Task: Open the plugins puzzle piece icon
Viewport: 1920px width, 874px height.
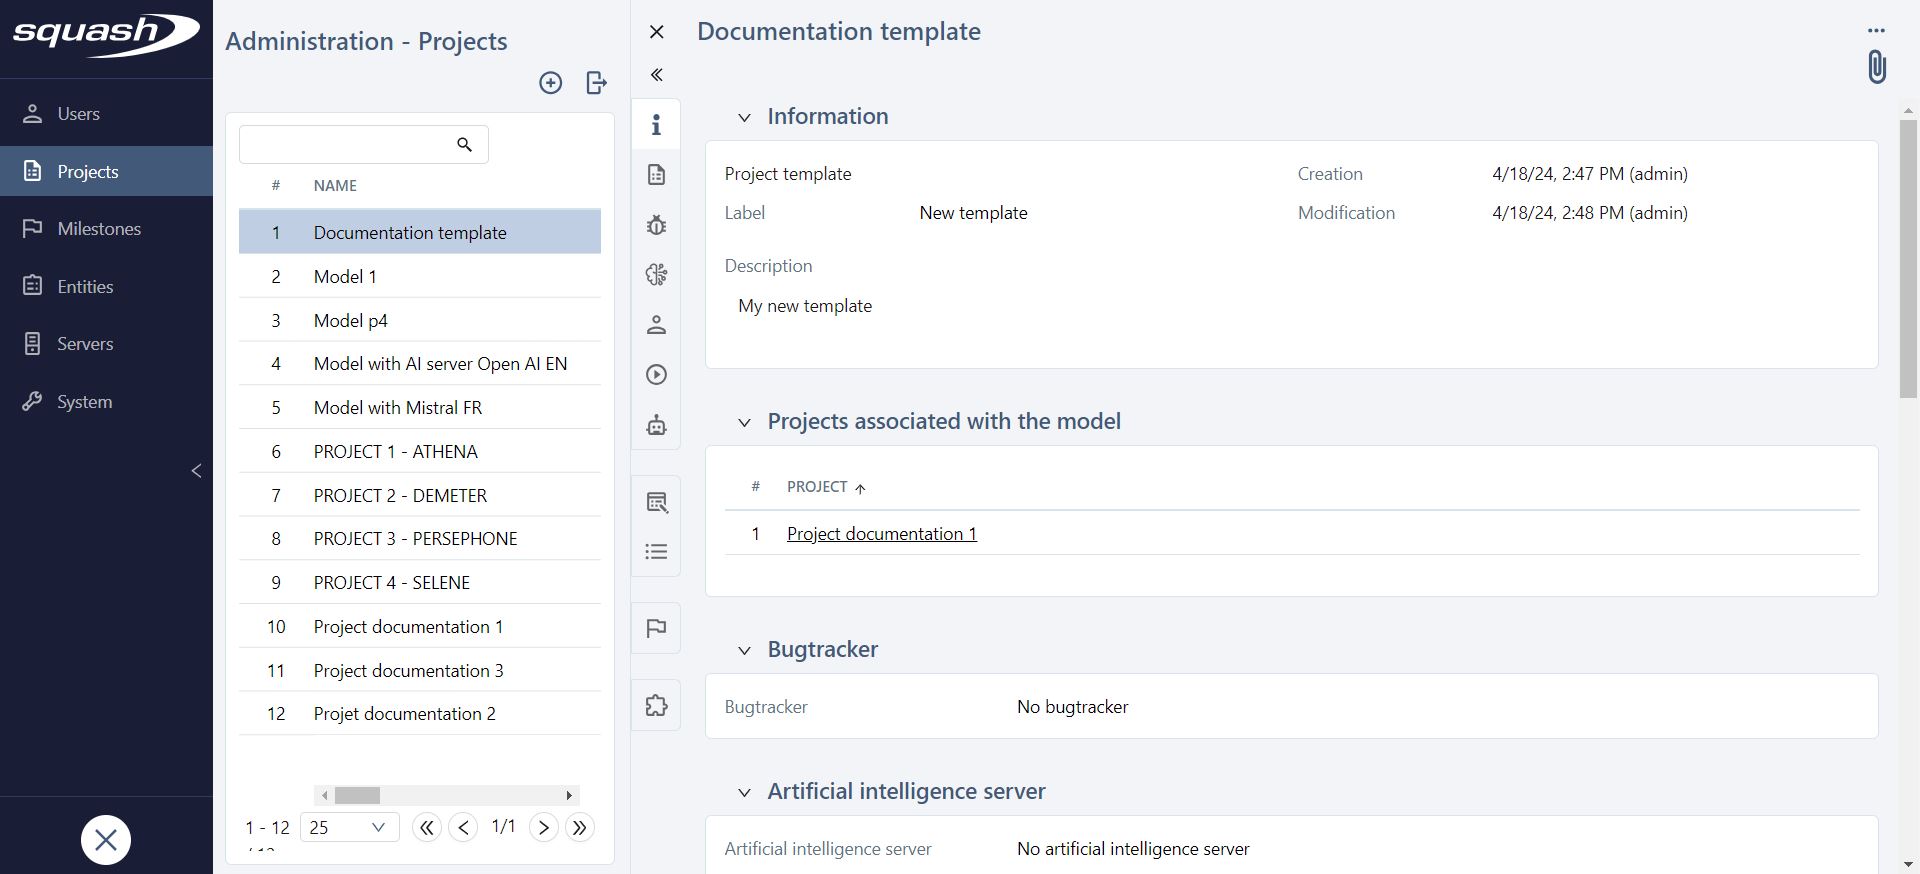Action: point(656,706)
